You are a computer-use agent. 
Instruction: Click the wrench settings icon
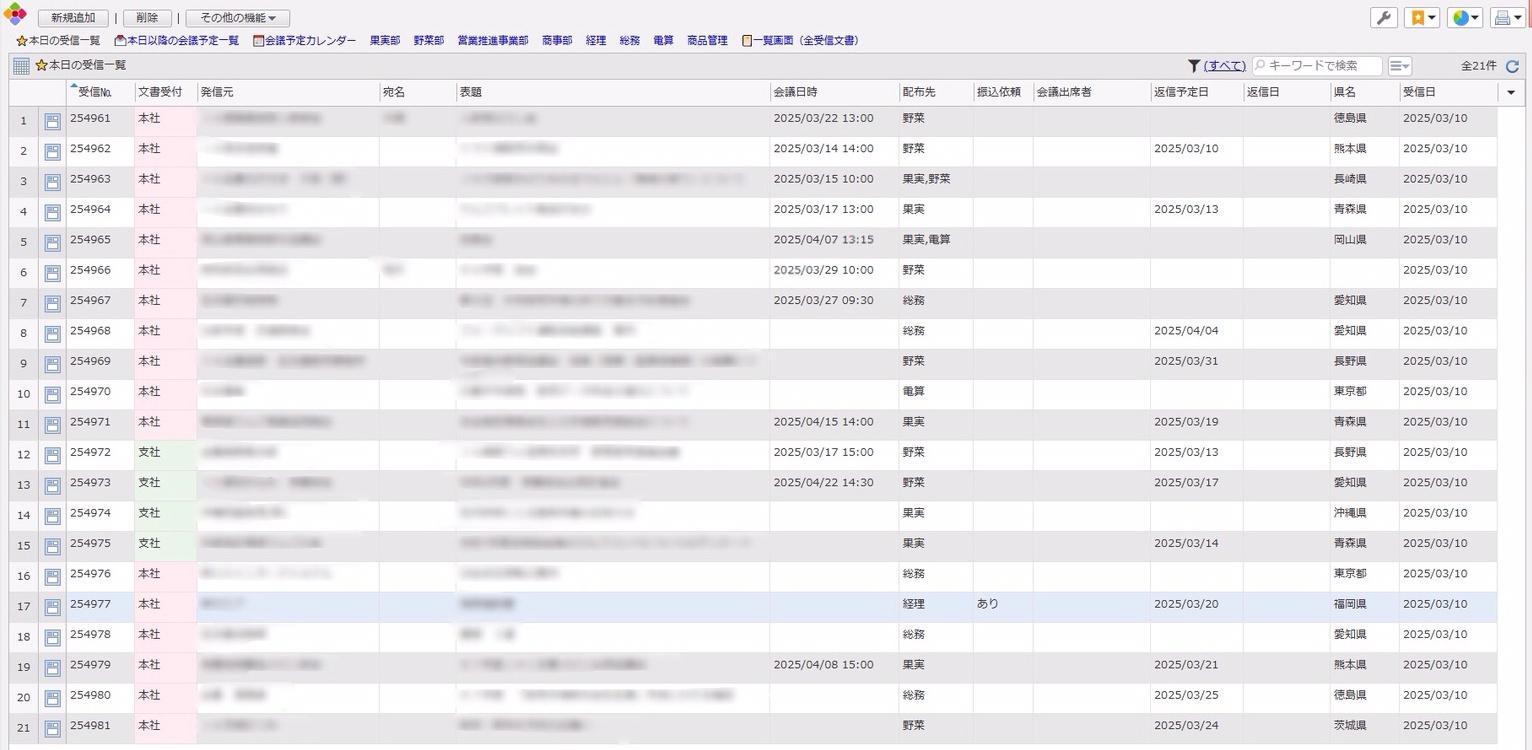(1384, 18)
